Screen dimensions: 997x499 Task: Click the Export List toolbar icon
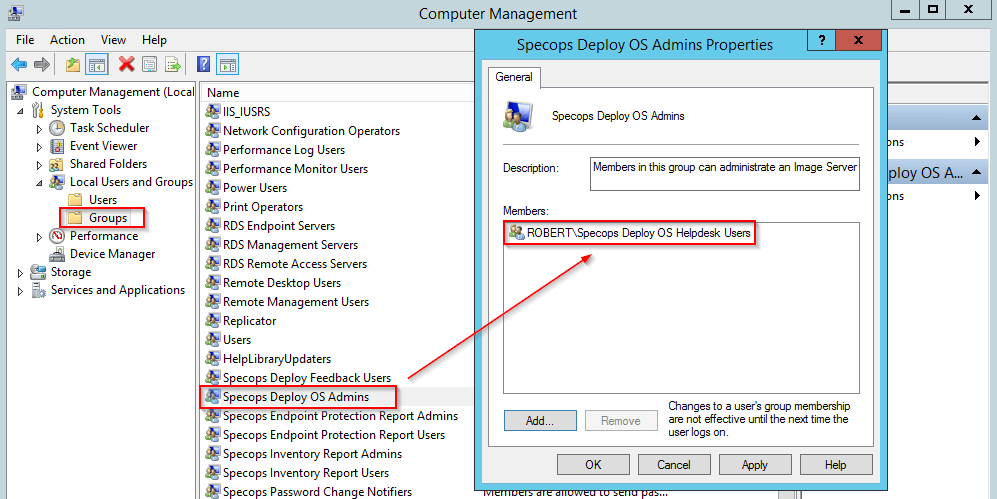(x=172, y=64)
